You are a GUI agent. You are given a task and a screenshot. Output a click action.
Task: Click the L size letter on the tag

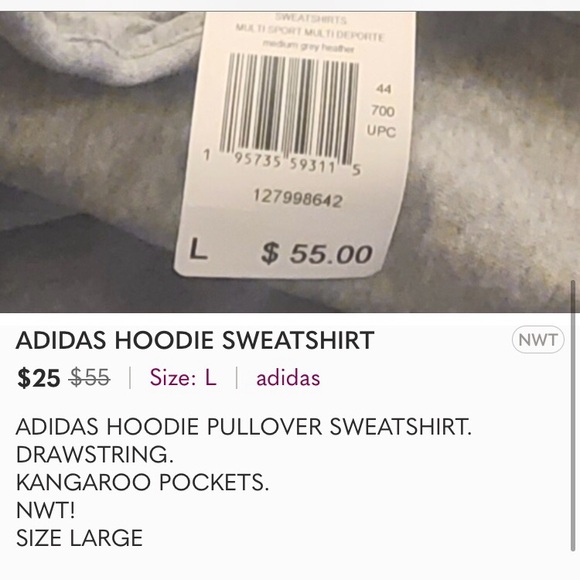[198, 249]
